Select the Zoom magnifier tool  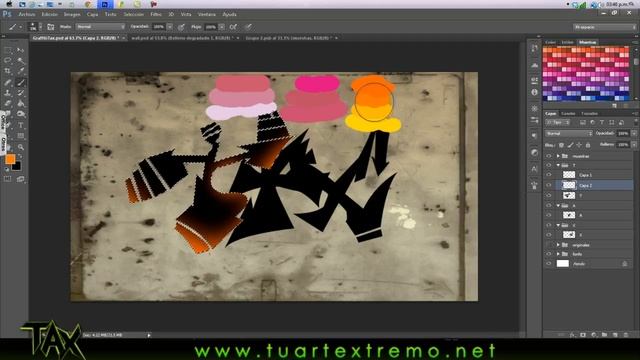[x=21, y=147]
